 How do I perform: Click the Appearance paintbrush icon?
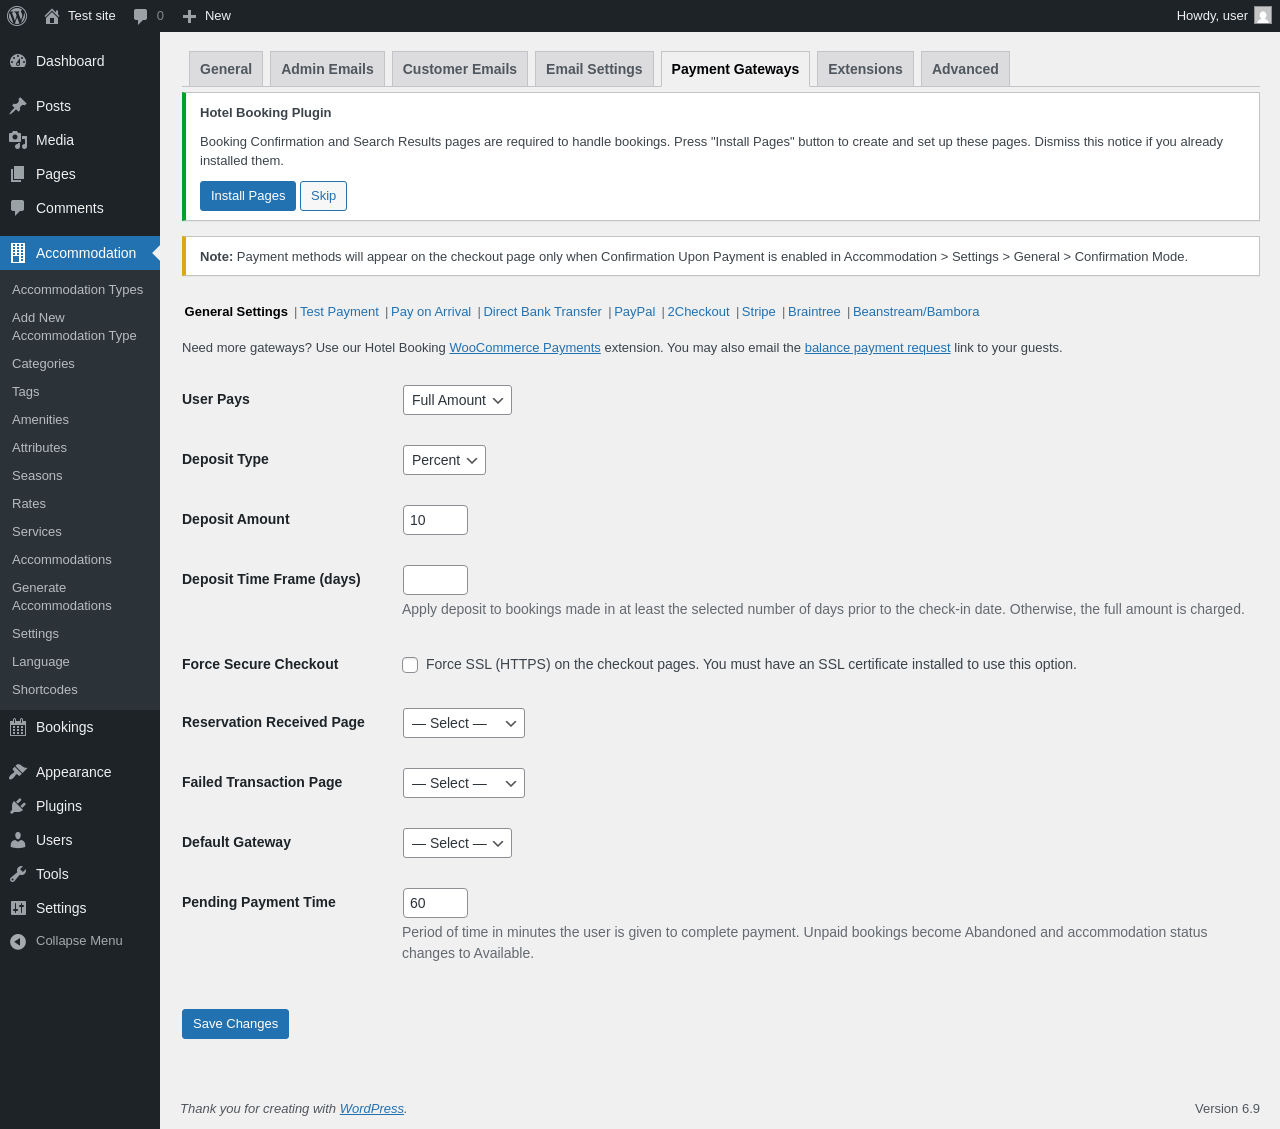pos(18,772)
